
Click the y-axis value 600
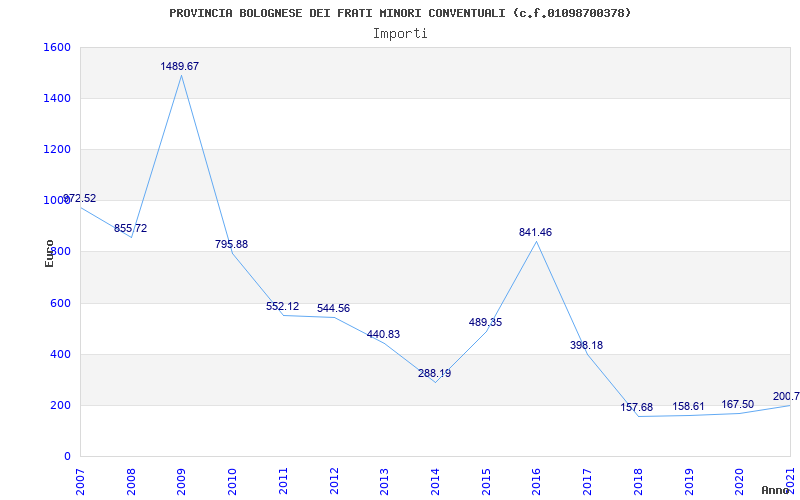pos(58,304)
